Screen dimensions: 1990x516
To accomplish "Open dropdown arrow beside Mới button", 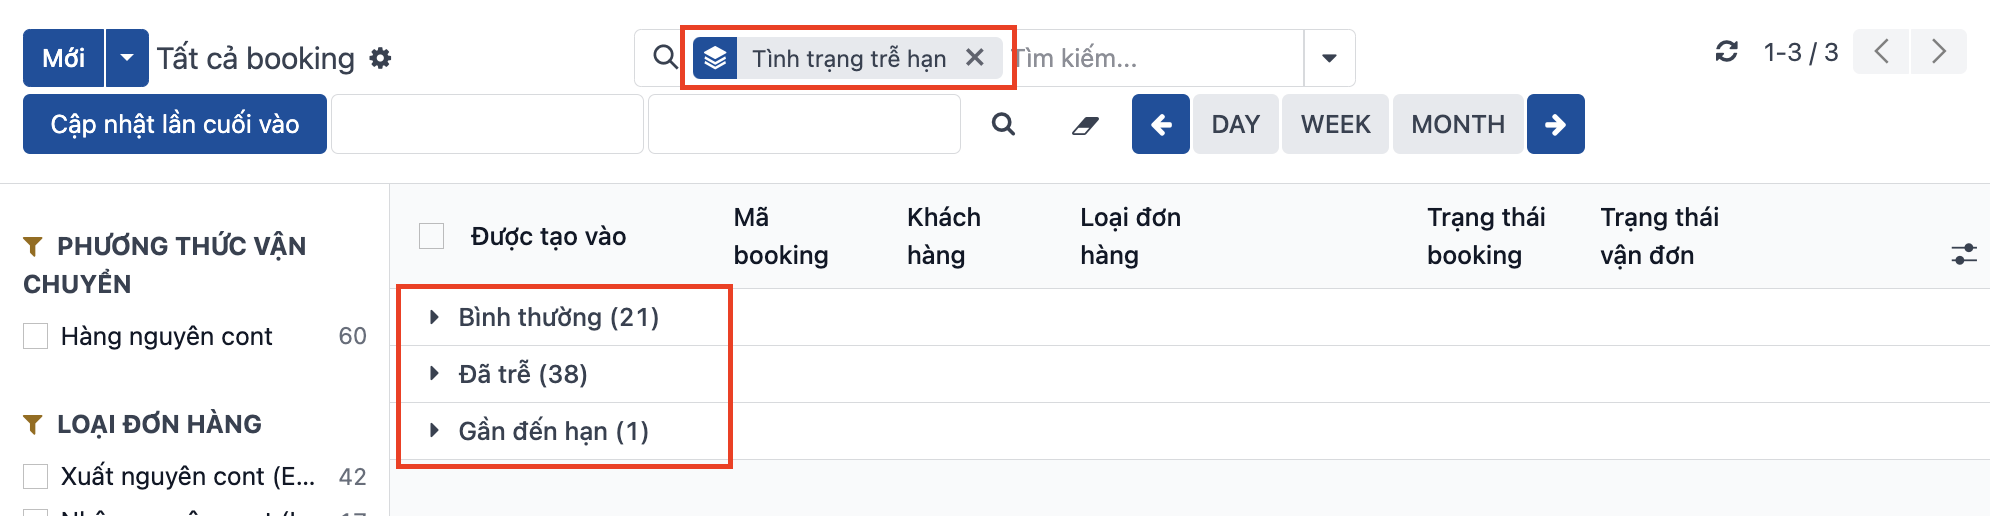I will pyautogui.click(x=127, y=58).
